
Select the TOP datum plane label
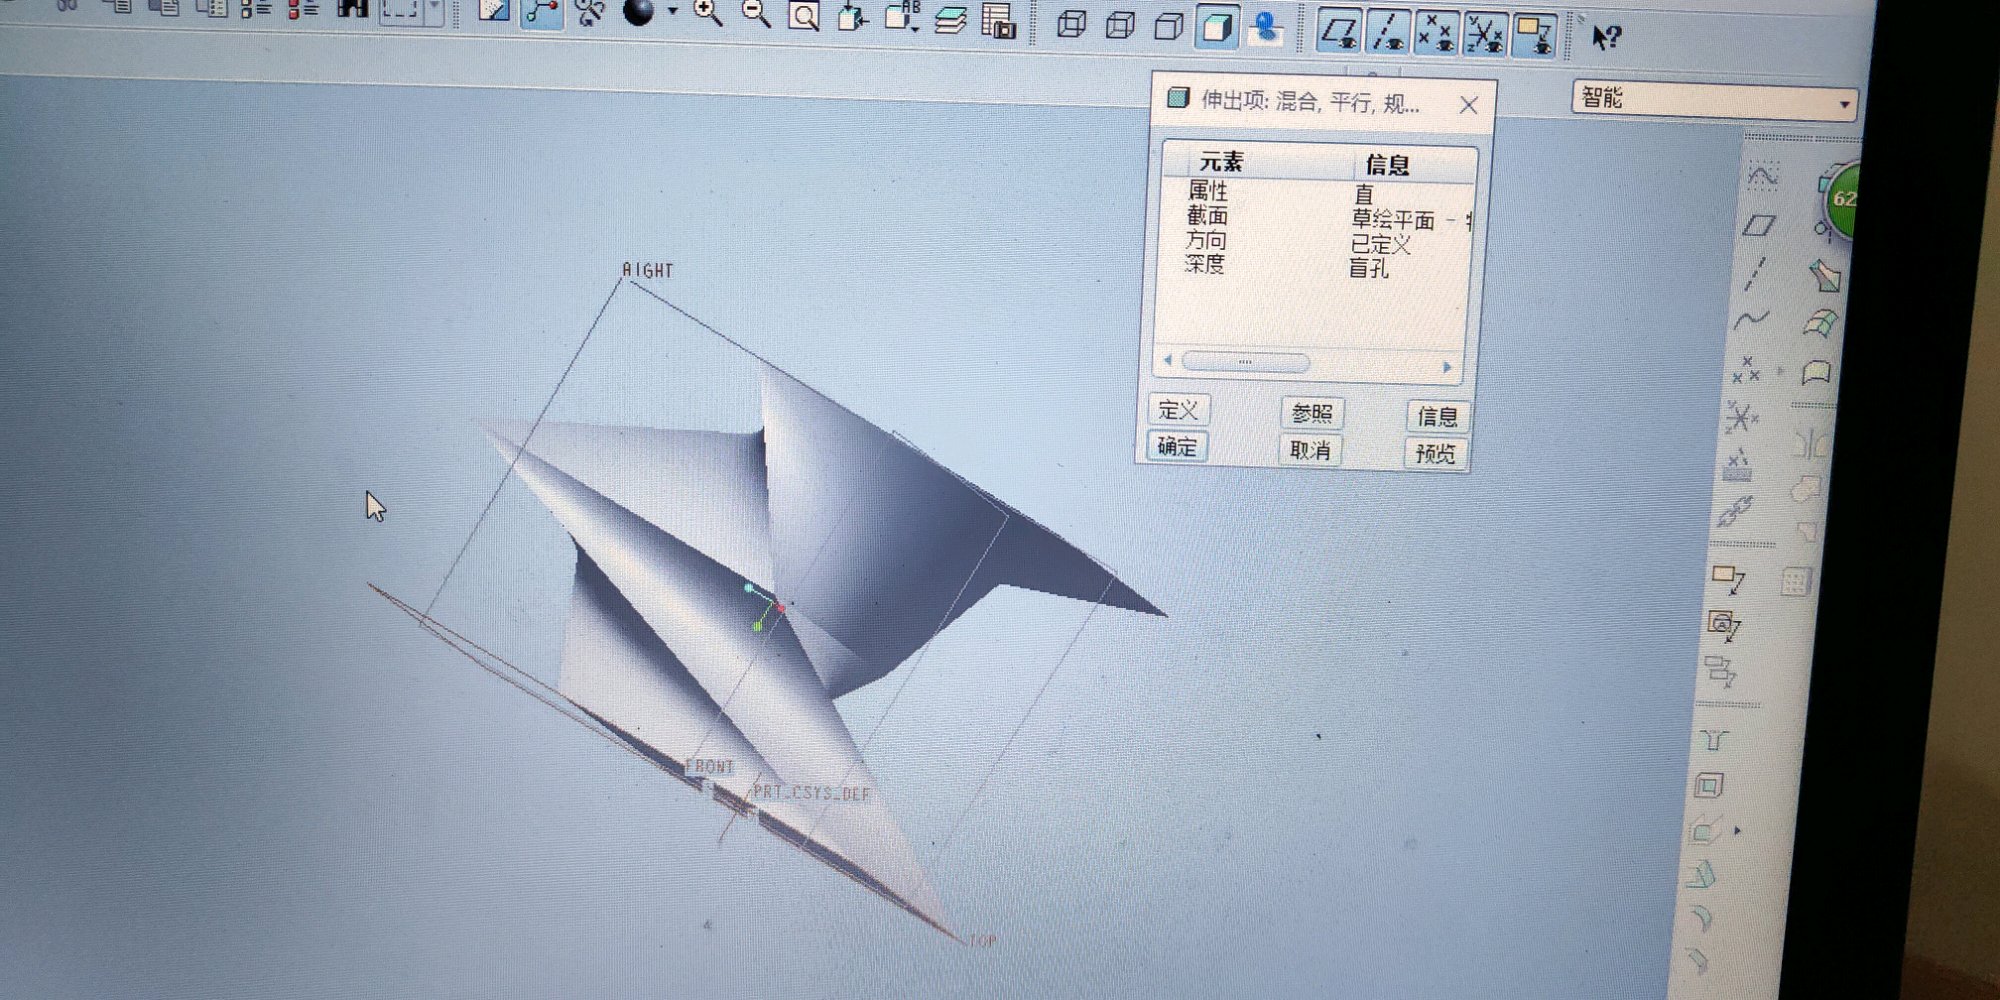(983, 941)
